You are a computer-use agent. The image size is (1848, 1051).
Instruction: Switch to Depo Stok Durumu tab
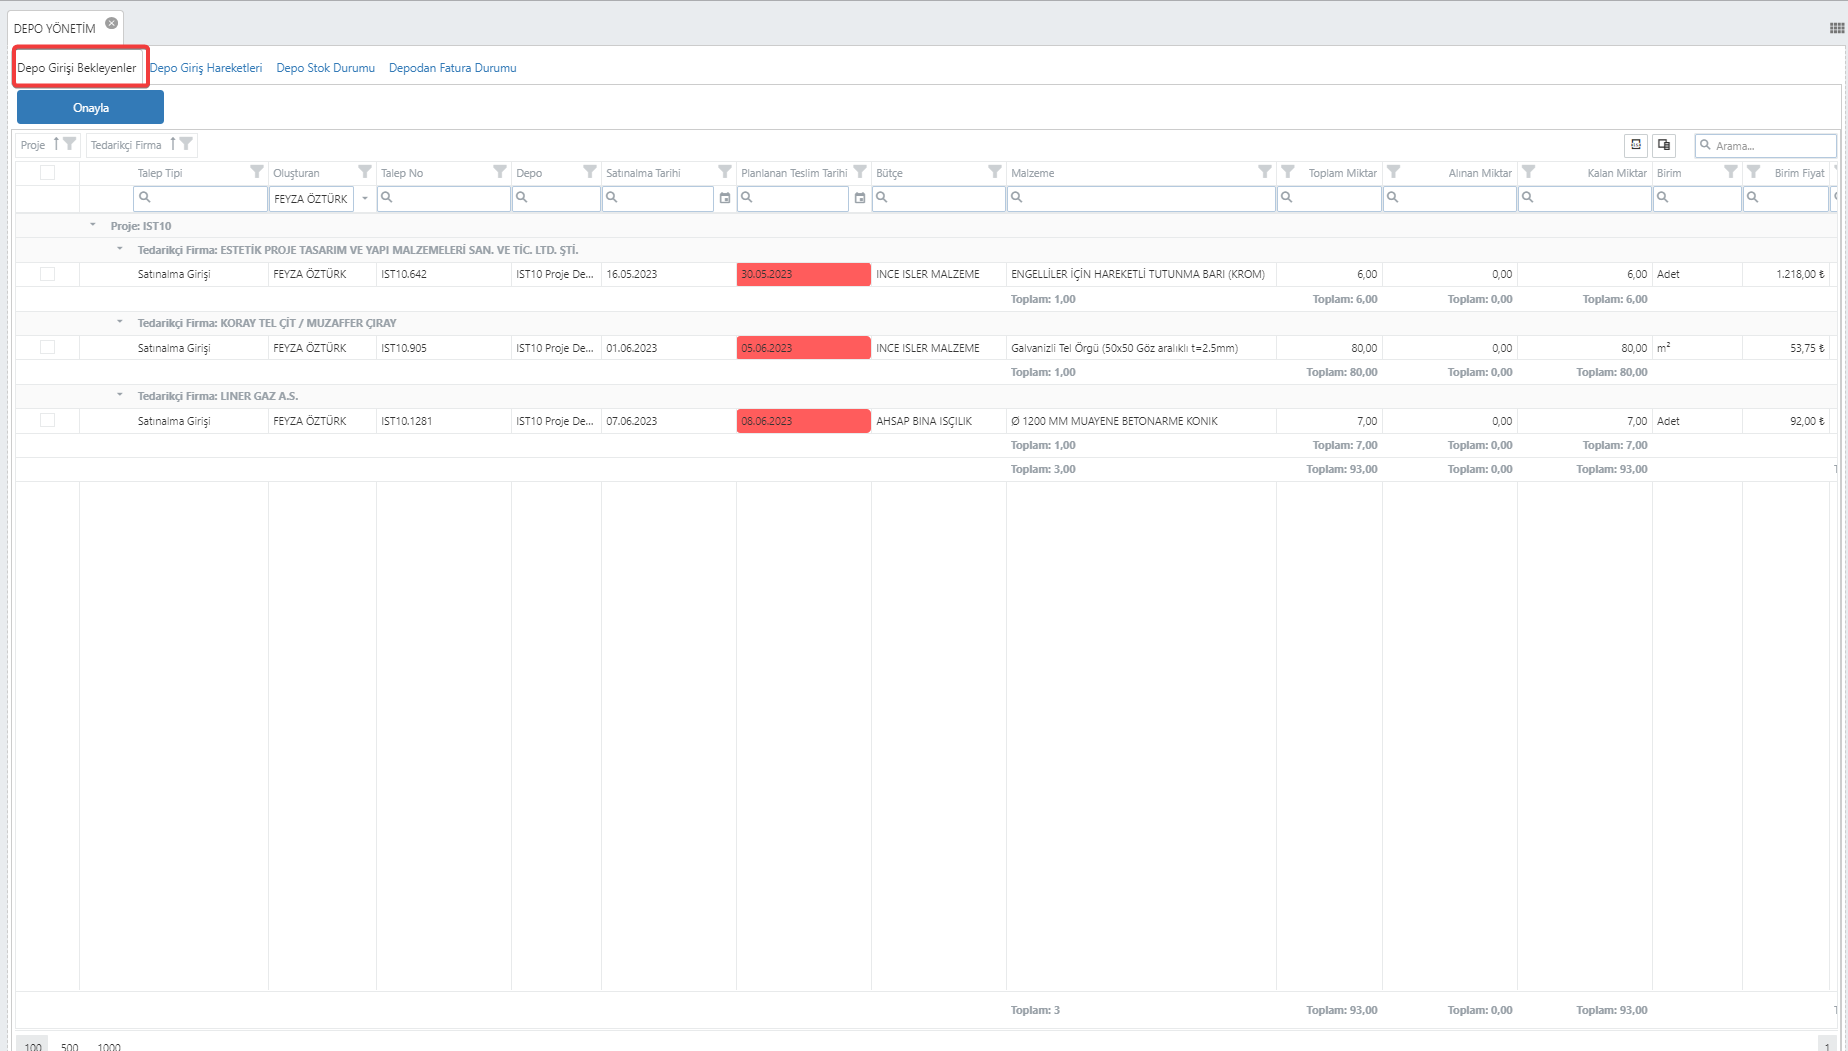tap(325, 68)
